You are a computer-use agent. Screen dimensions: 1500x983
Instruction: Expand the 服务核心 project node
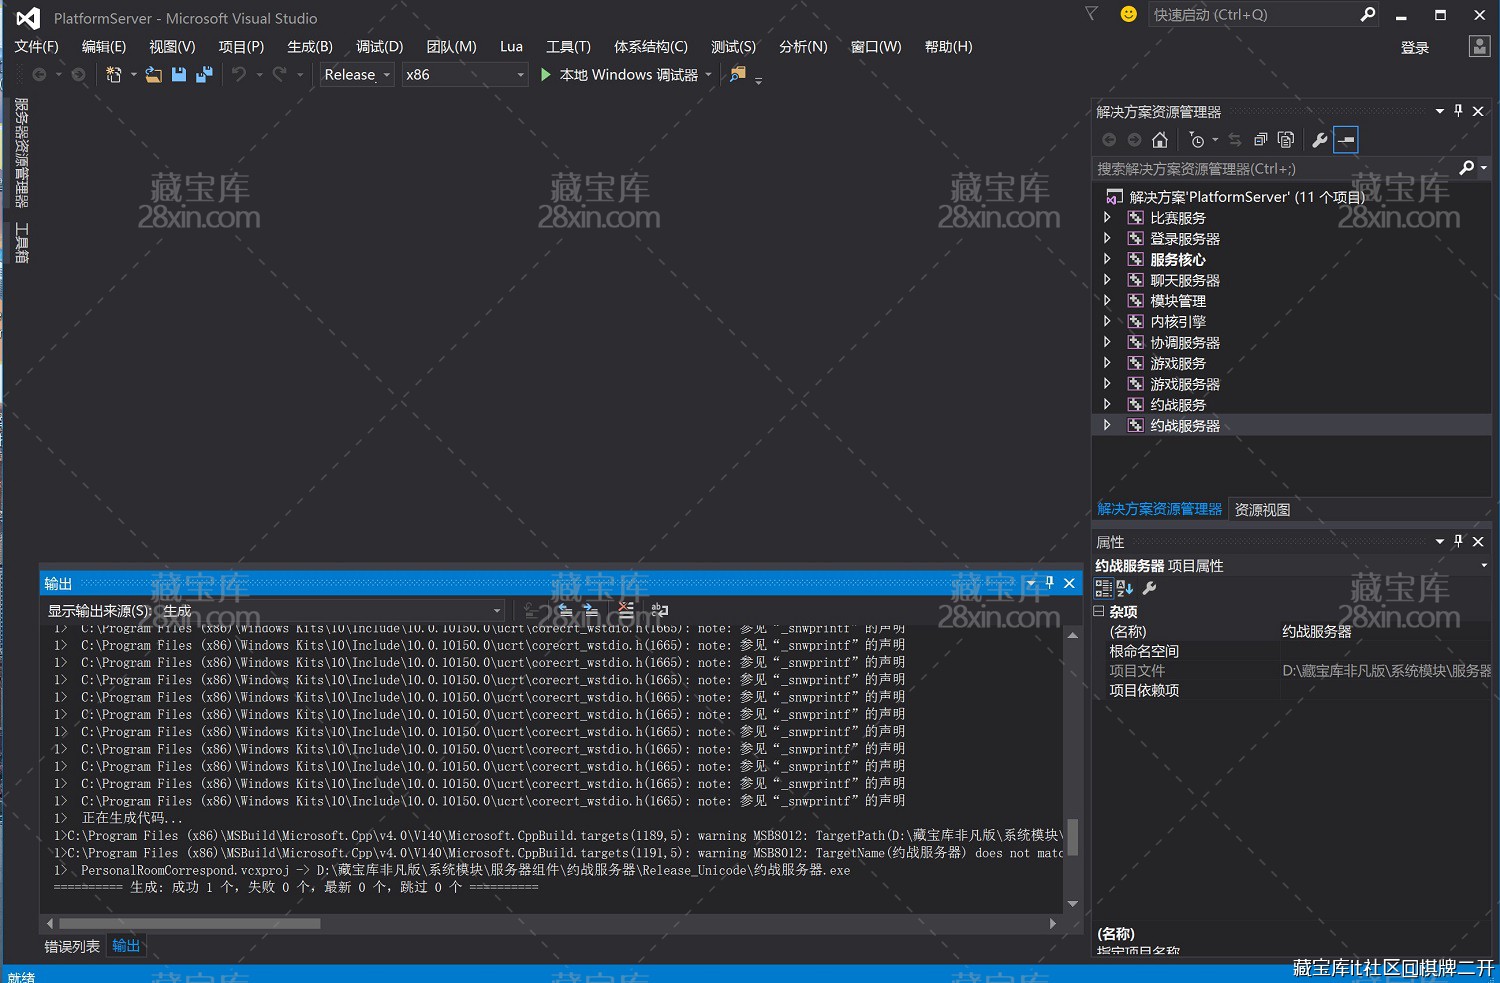[x=1107, y=259]
